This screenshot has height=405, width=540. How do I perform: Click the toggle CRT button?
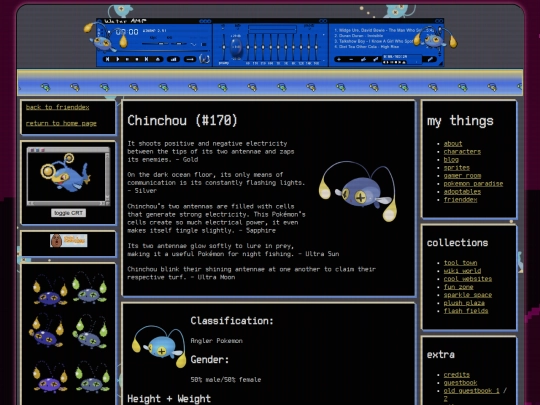coord(69,213)
